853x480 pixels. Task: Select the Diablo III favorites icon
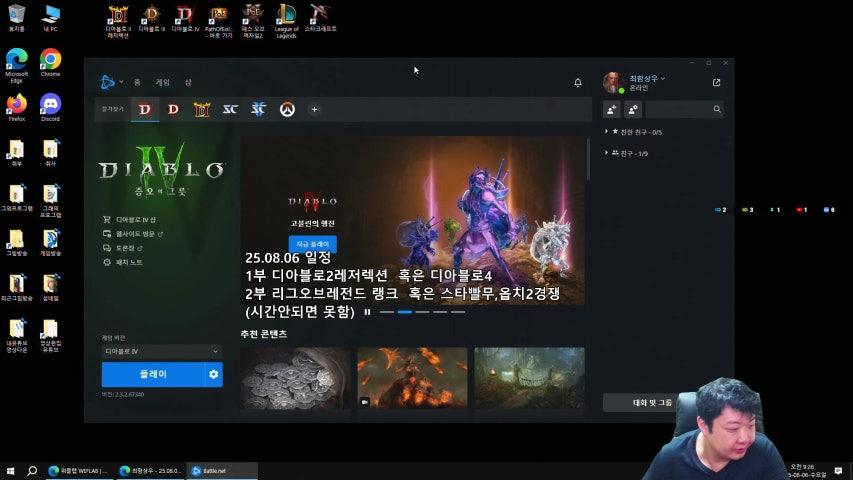tap(174, 109)
